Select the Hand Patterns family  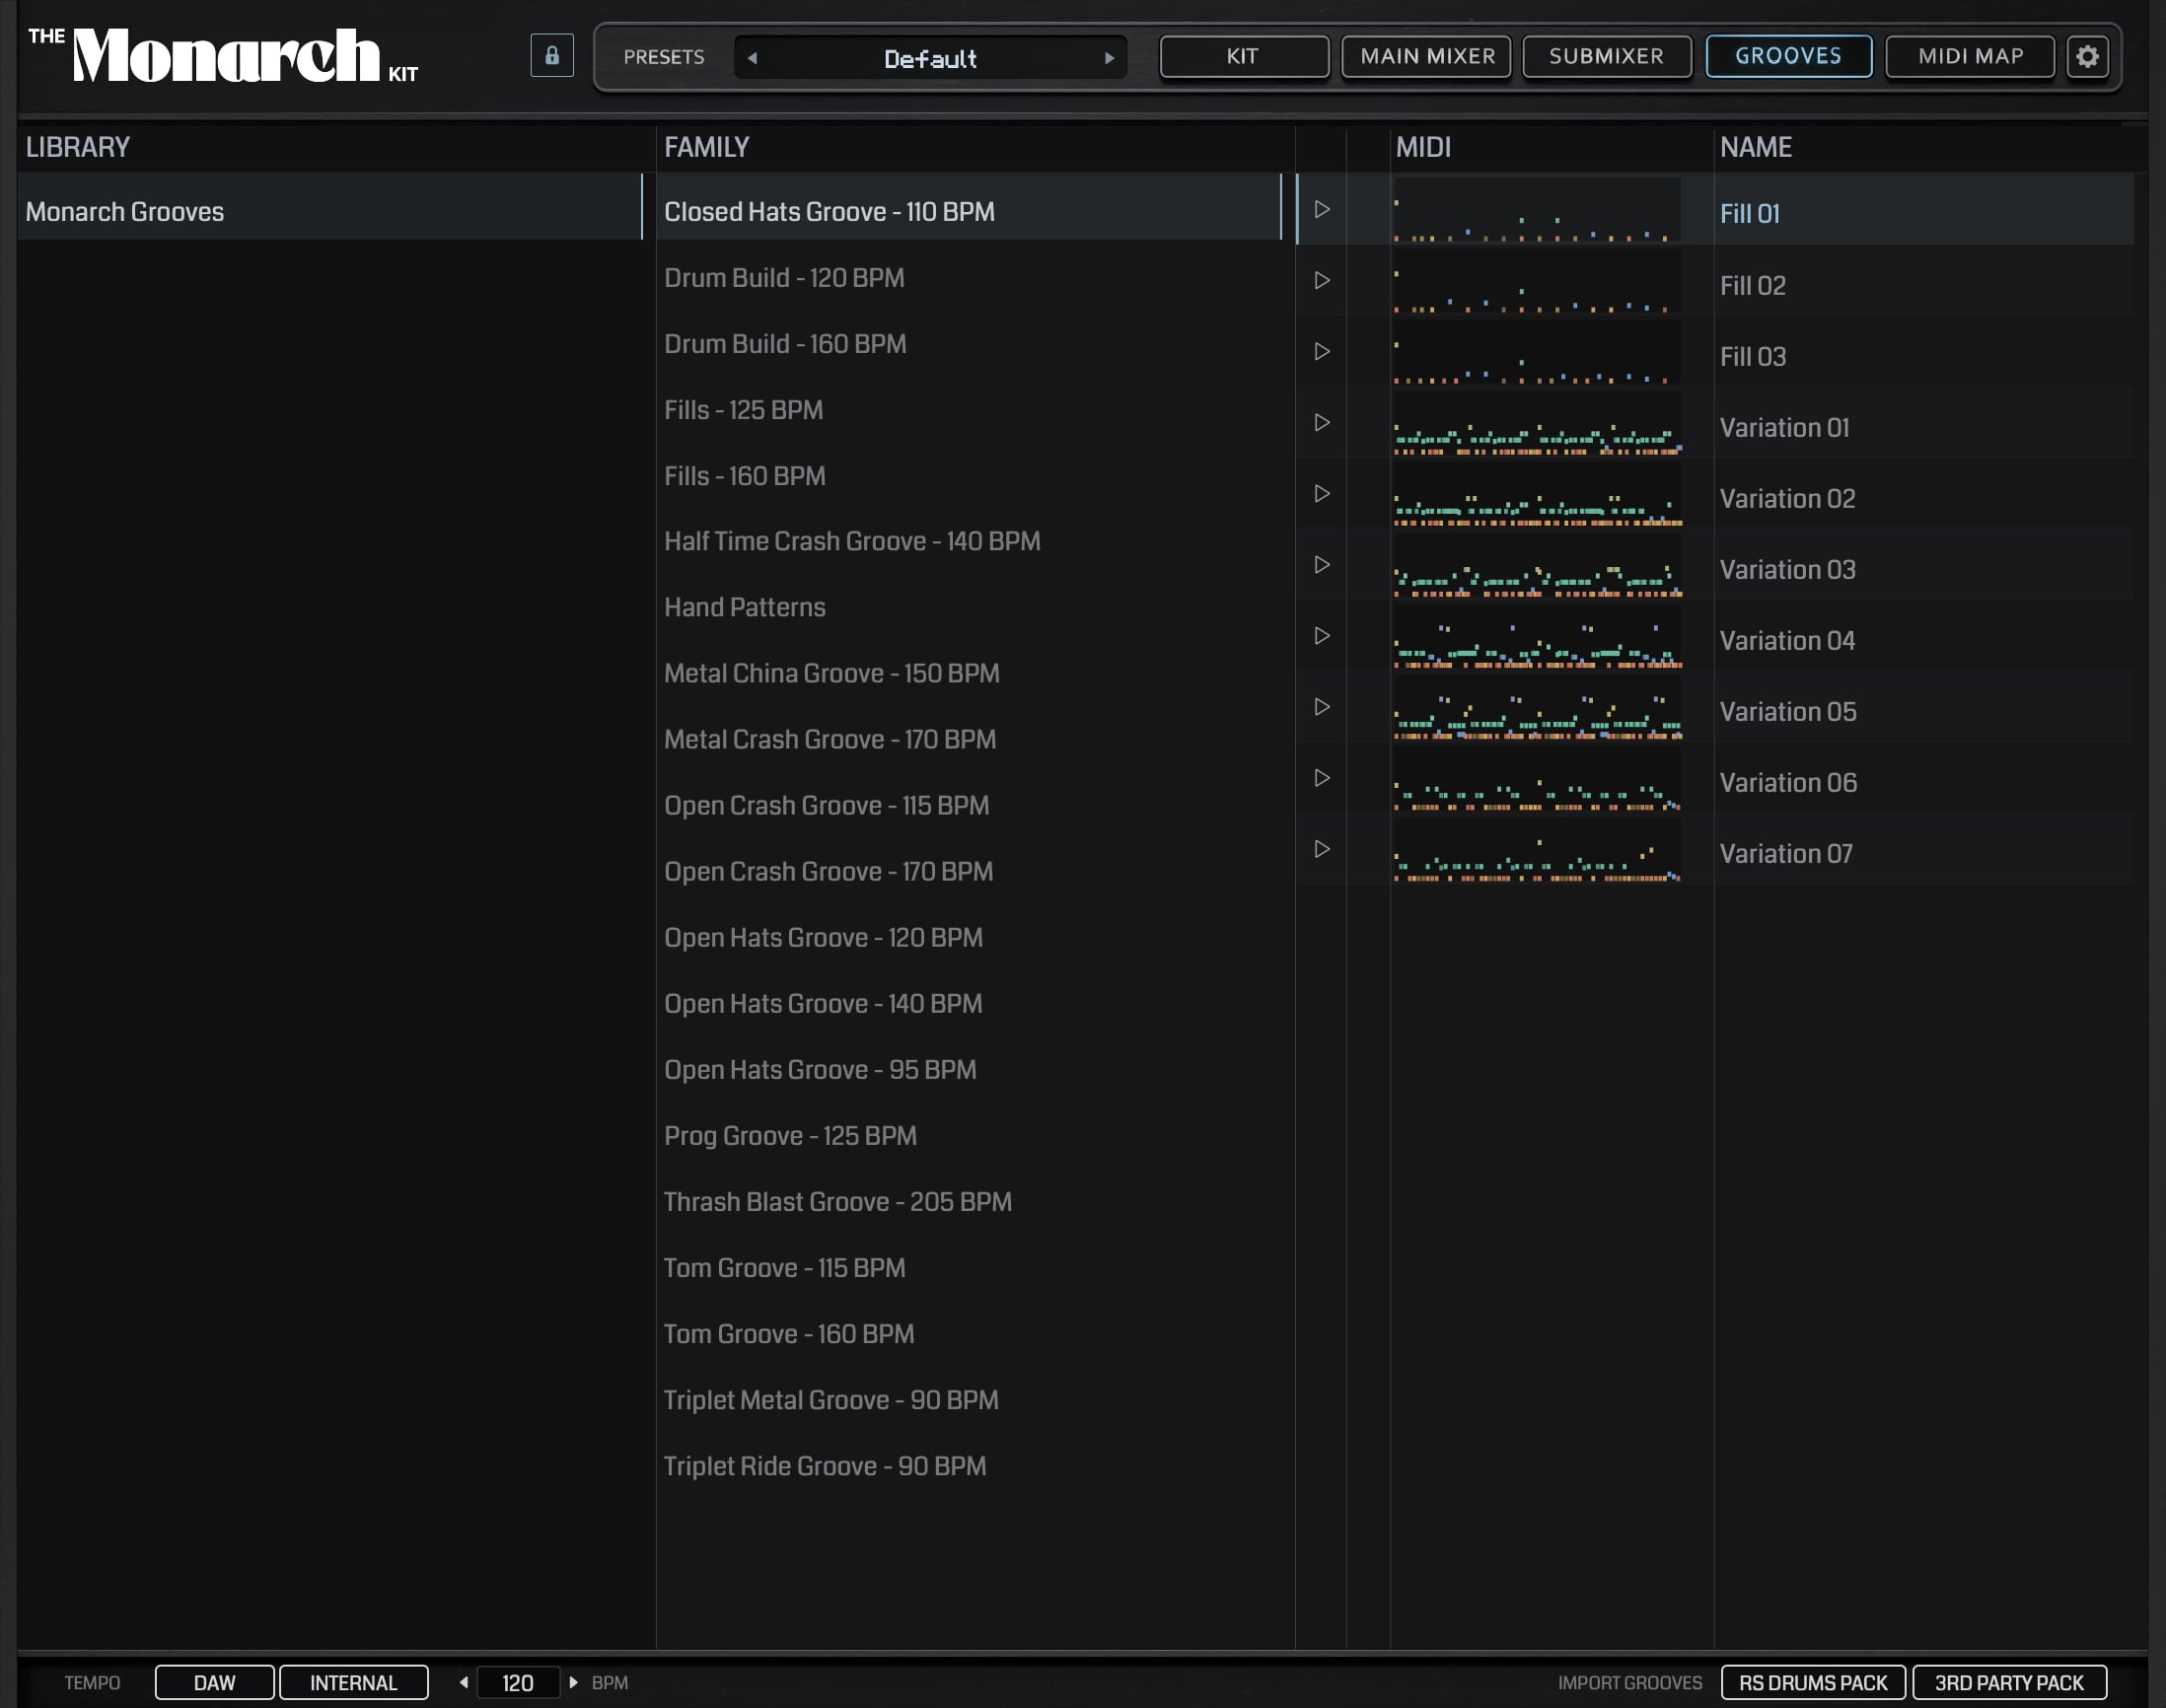969,607
